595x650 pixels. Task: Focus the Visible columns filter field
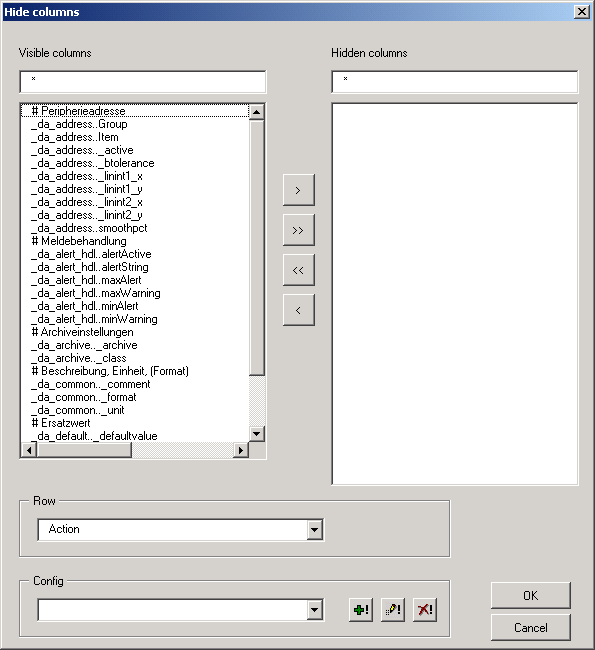coord(143,82)
